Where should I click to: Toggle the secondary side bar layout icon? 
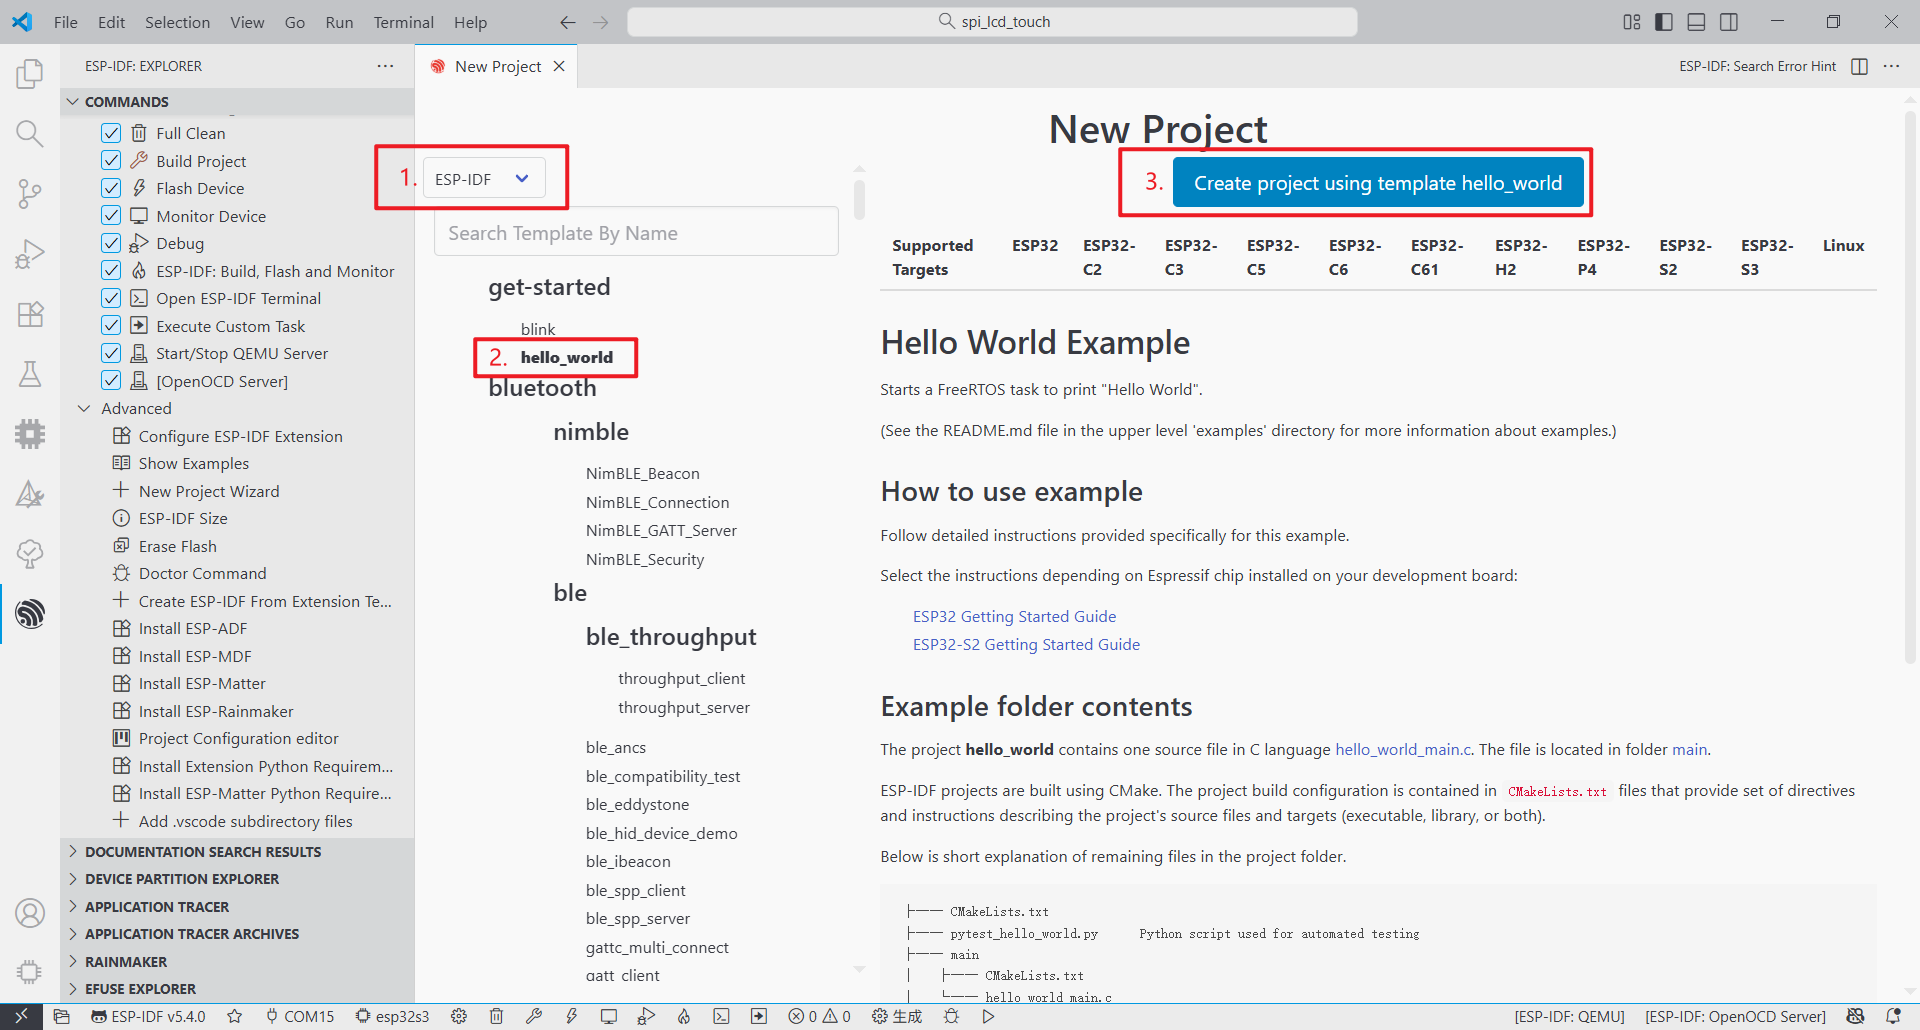pos(1728,22)
